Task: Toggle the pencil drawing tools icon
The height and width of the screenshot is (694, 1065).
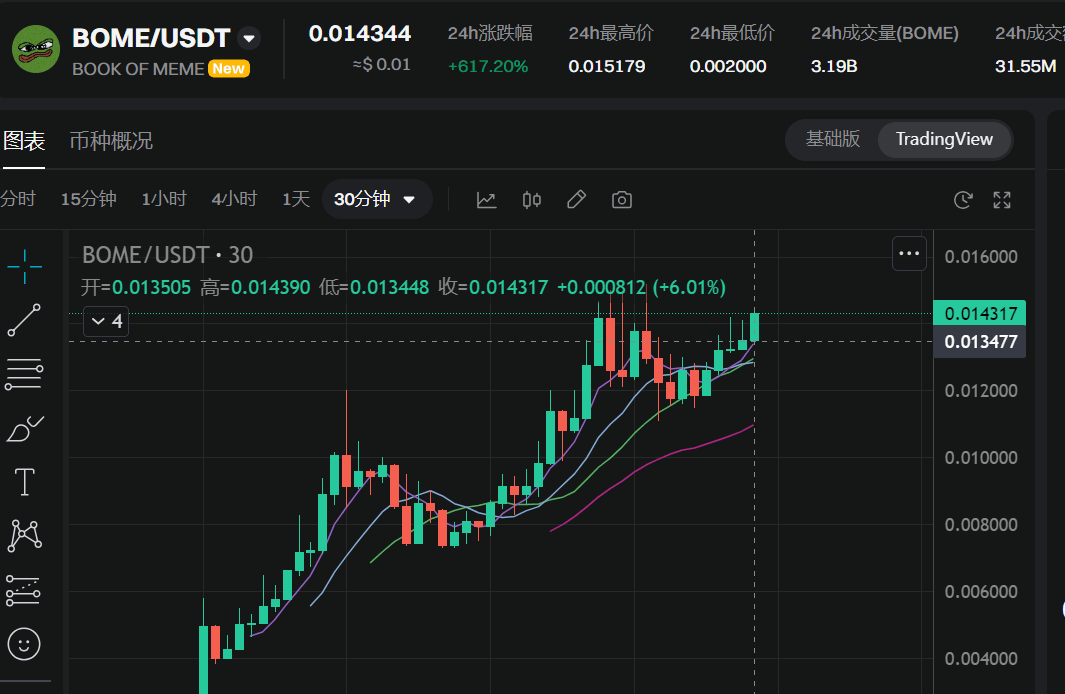Action: [577, 200]
